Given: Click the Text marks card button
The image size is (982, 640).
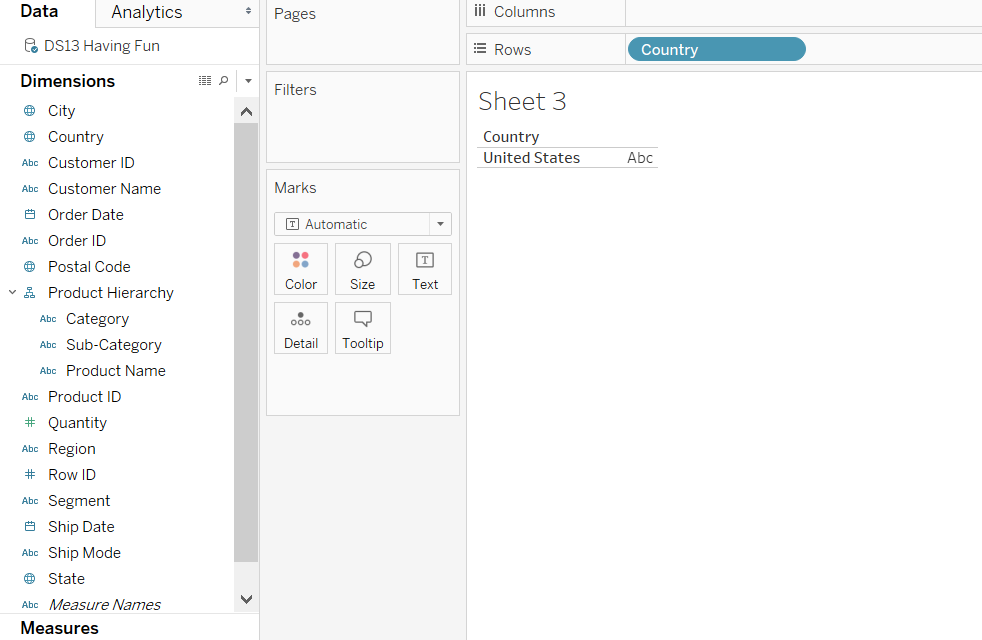Looking at the screenshot, I should [425, 269].
